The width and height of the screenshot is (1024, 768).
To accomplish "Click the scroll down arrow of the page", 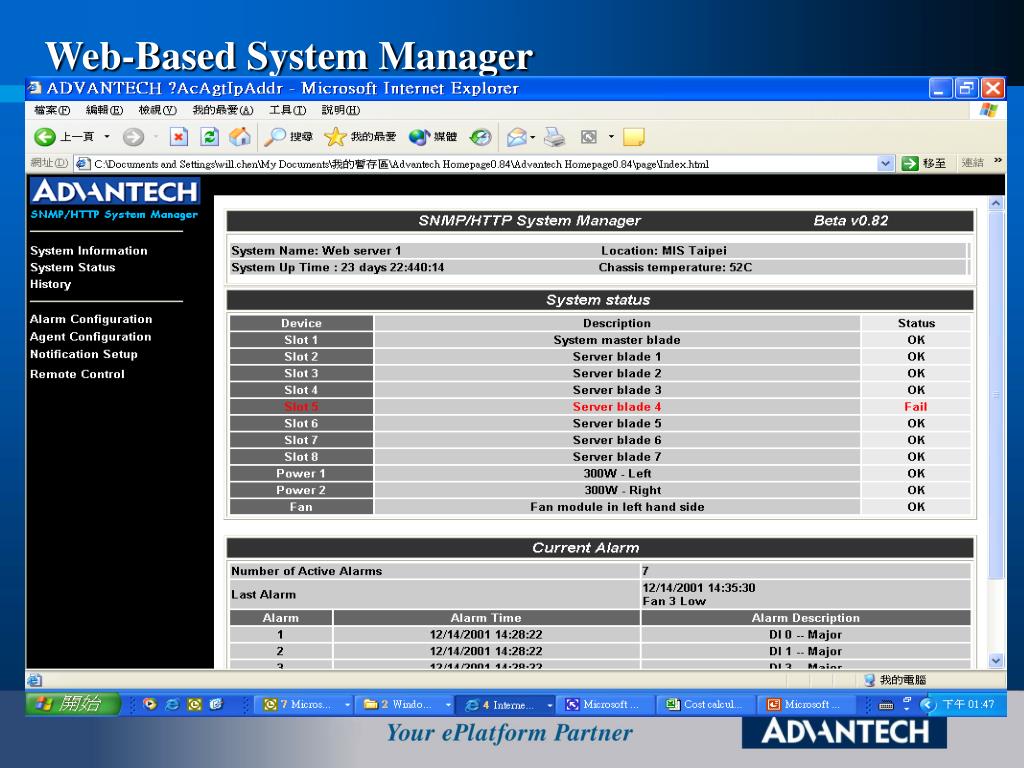I will (x=995, y=660).
